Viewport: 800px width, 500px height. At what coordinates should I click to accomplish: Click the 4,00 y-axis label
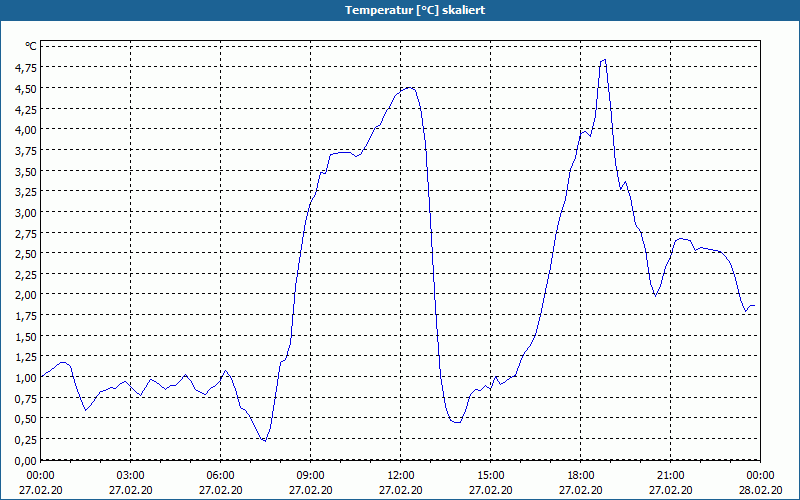(x=28, y=130)
